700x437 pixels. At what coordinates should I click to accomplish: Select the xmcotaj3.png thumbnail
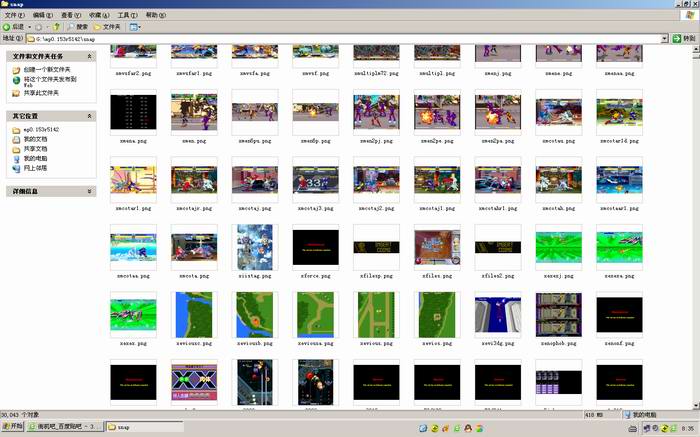click(x=316, y=180)
